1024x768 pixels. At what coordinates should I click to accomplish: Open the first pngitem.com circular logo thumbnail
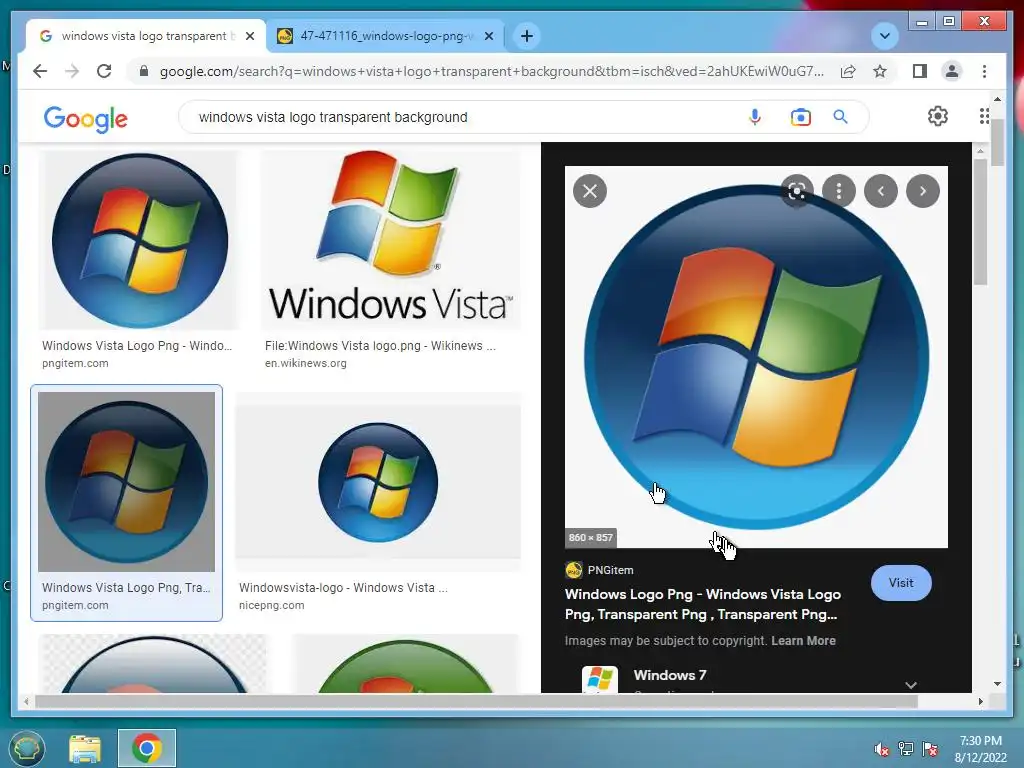tap(140, 240)
